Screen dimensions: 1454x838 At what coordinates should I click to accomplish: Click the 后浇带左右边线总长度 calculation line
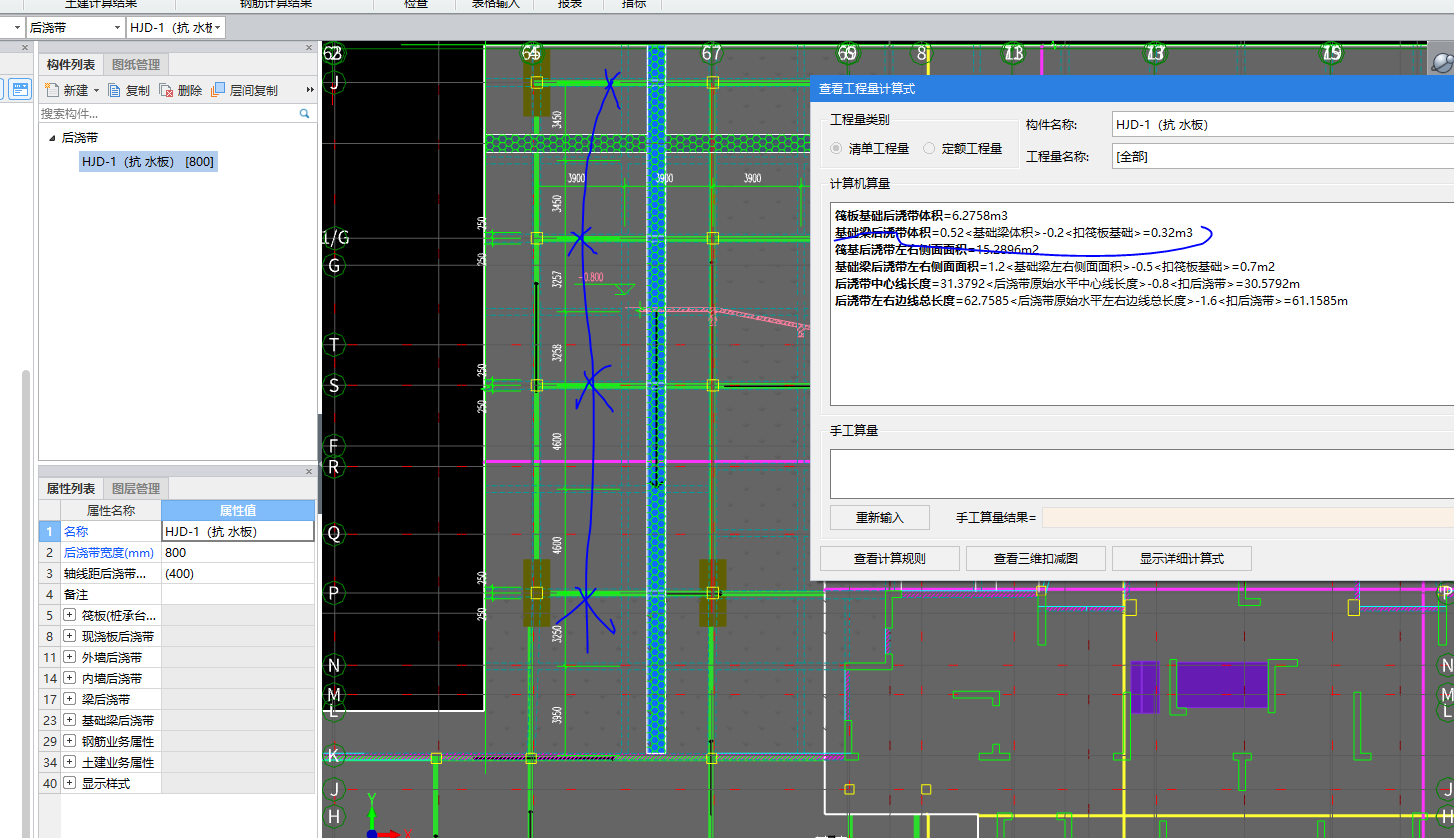1091,301
